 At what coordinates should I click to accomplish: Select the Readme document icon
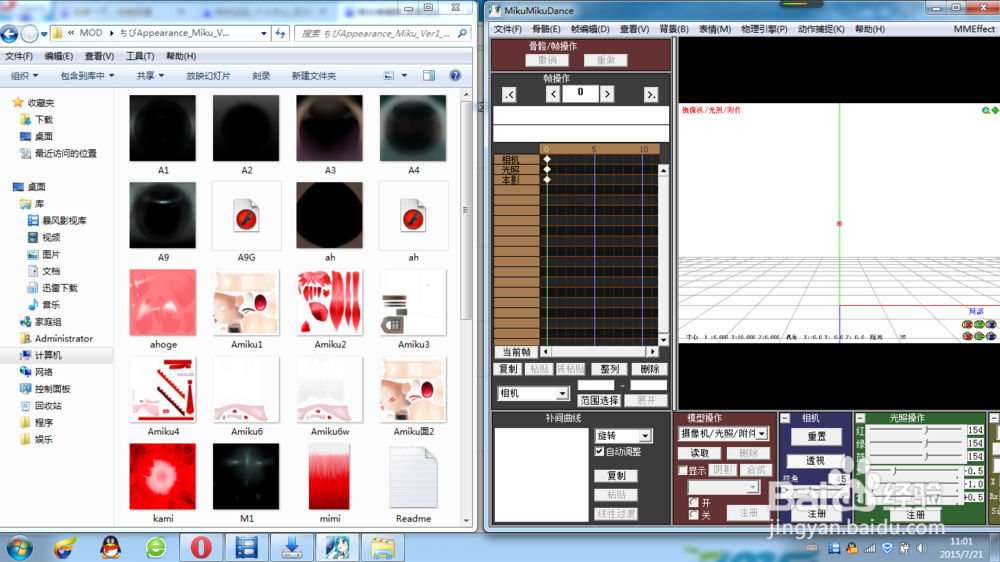(413, 477)
